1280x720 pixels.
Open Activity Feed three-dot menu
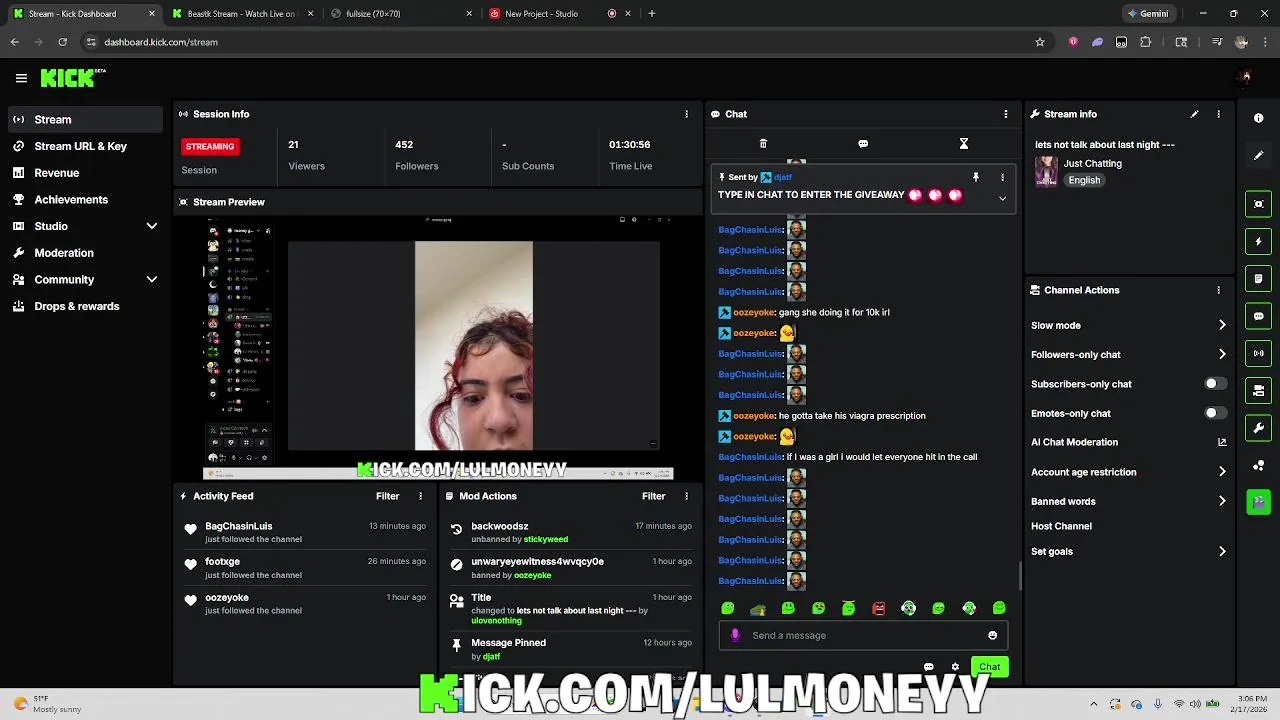tap(420, 496)
